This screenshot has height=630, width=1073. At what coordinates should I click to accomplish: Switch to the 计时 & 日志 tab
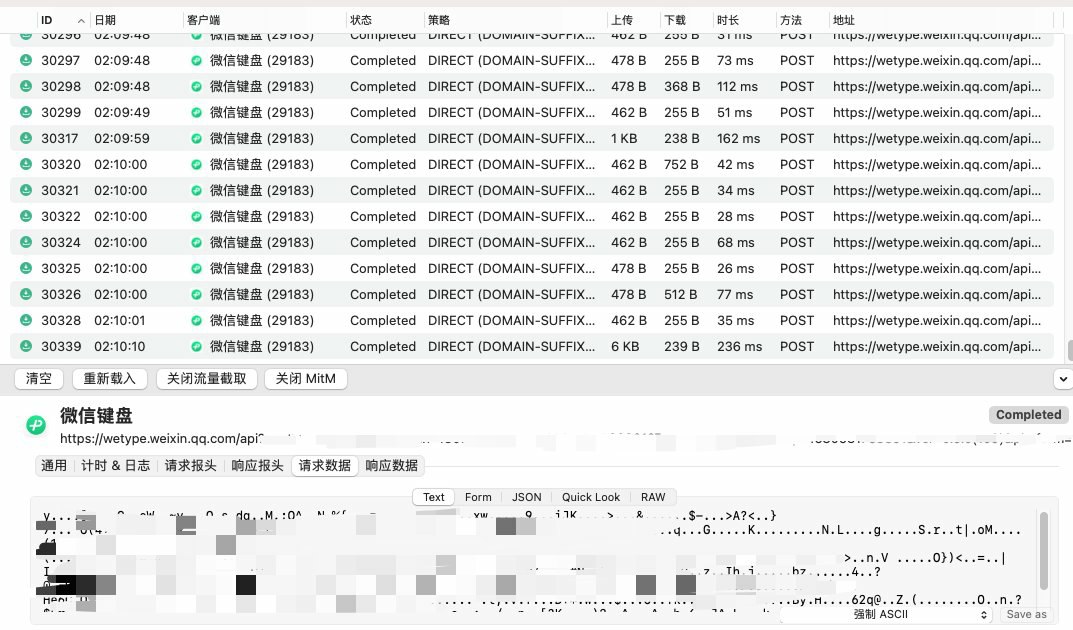tap(115, 466)
